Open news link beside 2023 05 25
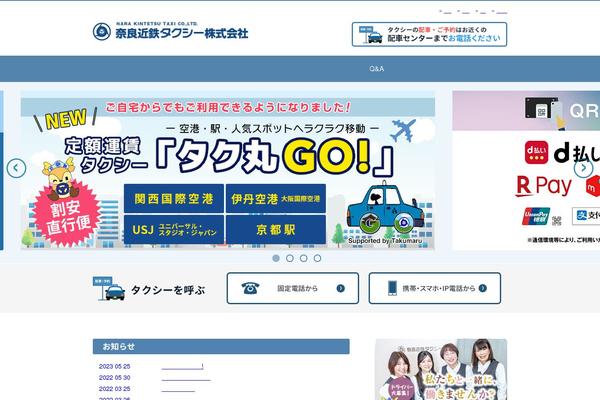600x400 pixels. [x=182, y=367]
